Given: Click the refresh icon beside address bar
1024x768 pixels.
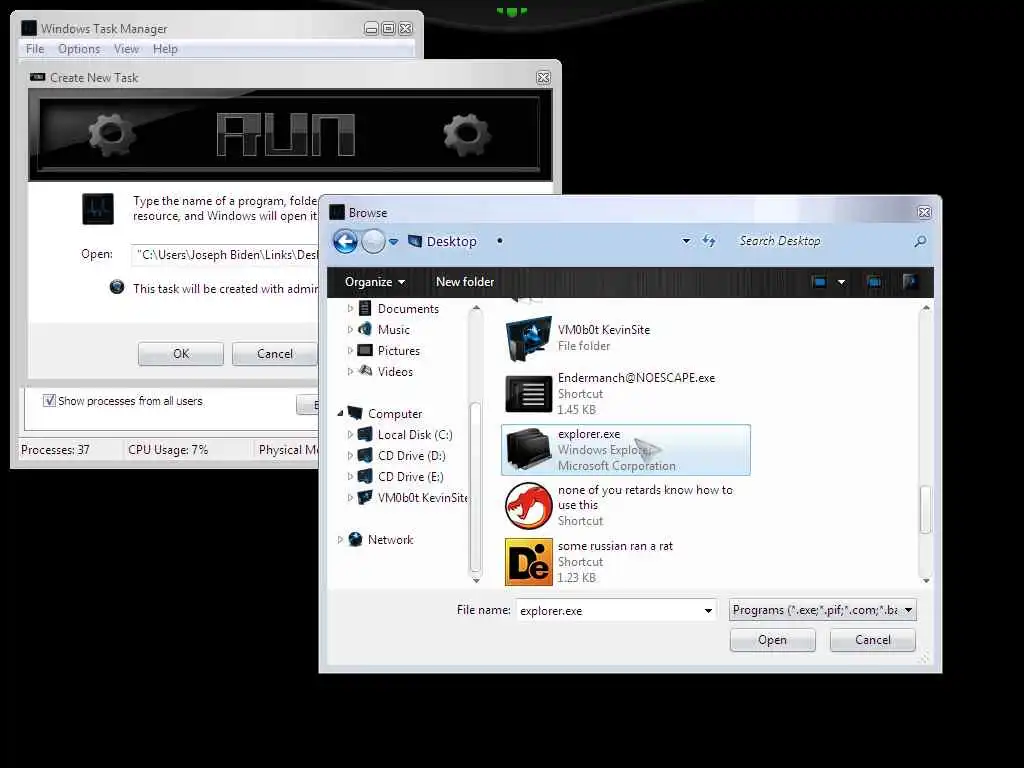Looking at the screenshot, I should (x=709, y=241).
